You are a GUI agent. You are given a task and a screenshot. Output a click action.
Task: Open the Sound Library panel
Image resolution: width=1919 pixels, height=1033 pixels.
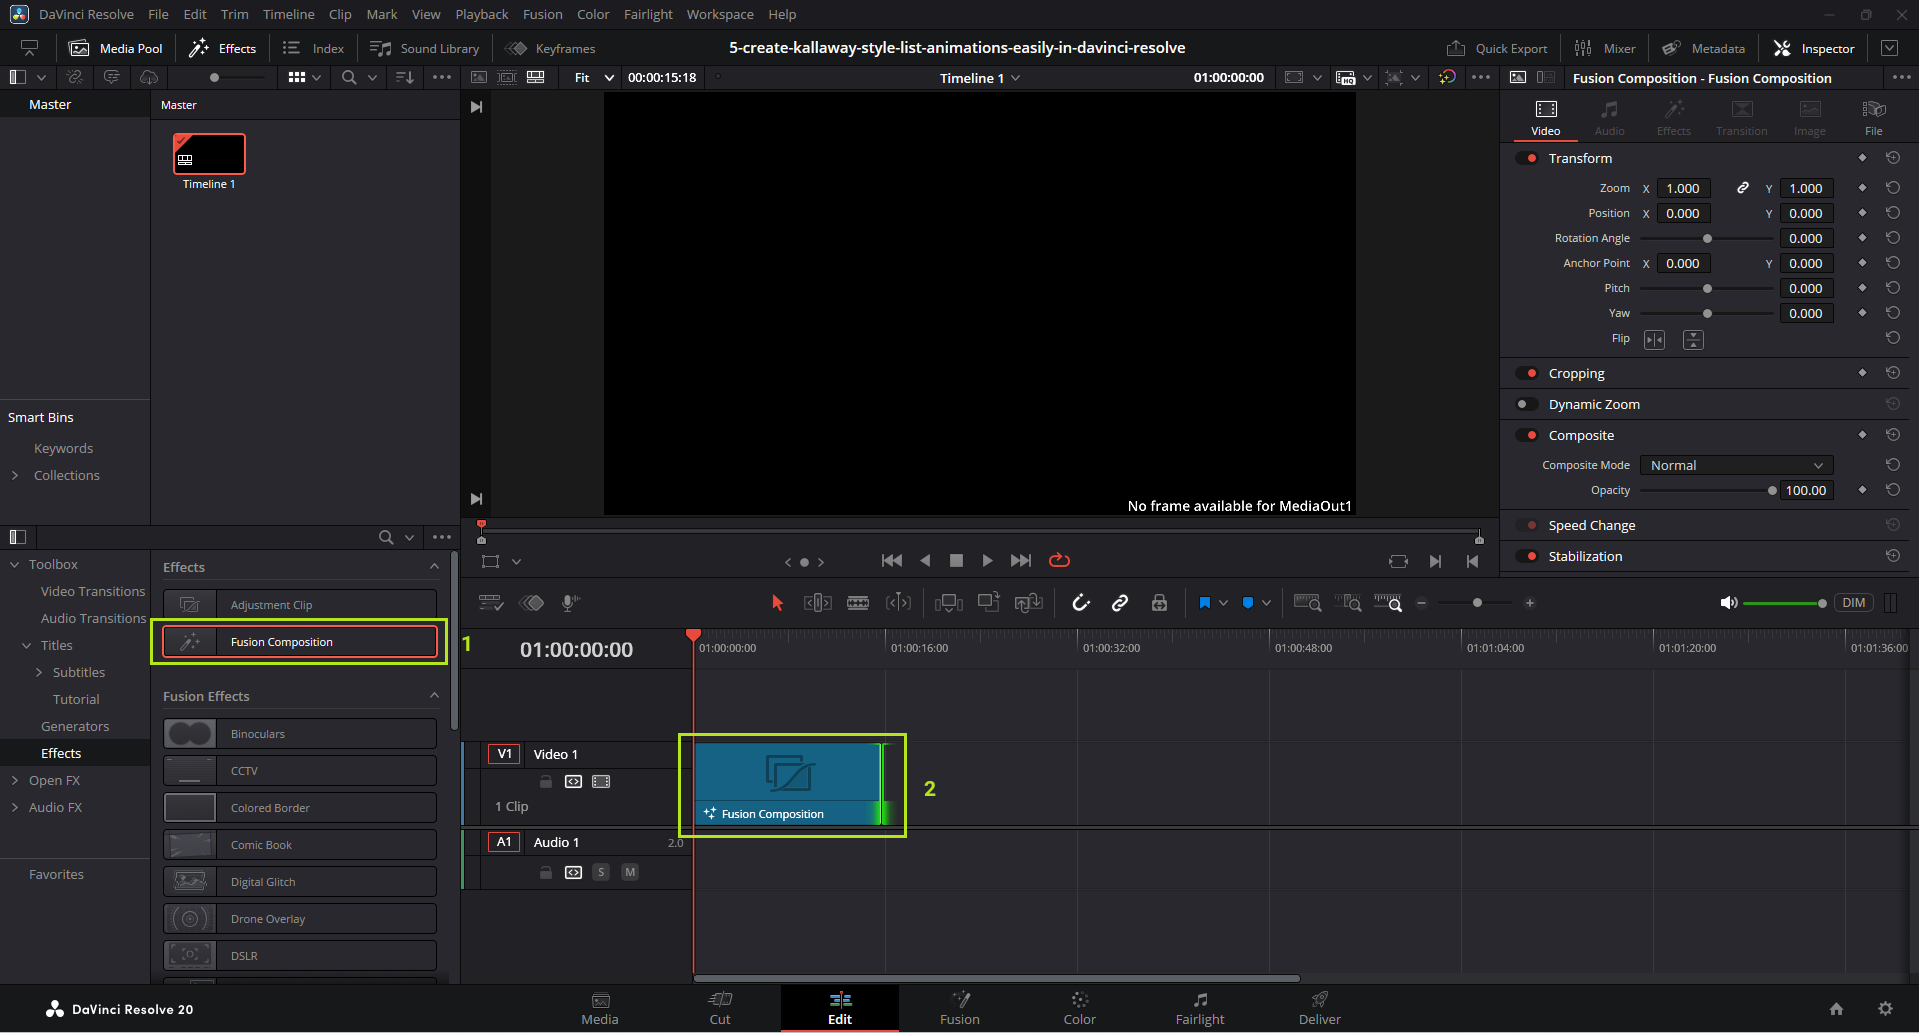pyautogui.click(x=425, y=48)
